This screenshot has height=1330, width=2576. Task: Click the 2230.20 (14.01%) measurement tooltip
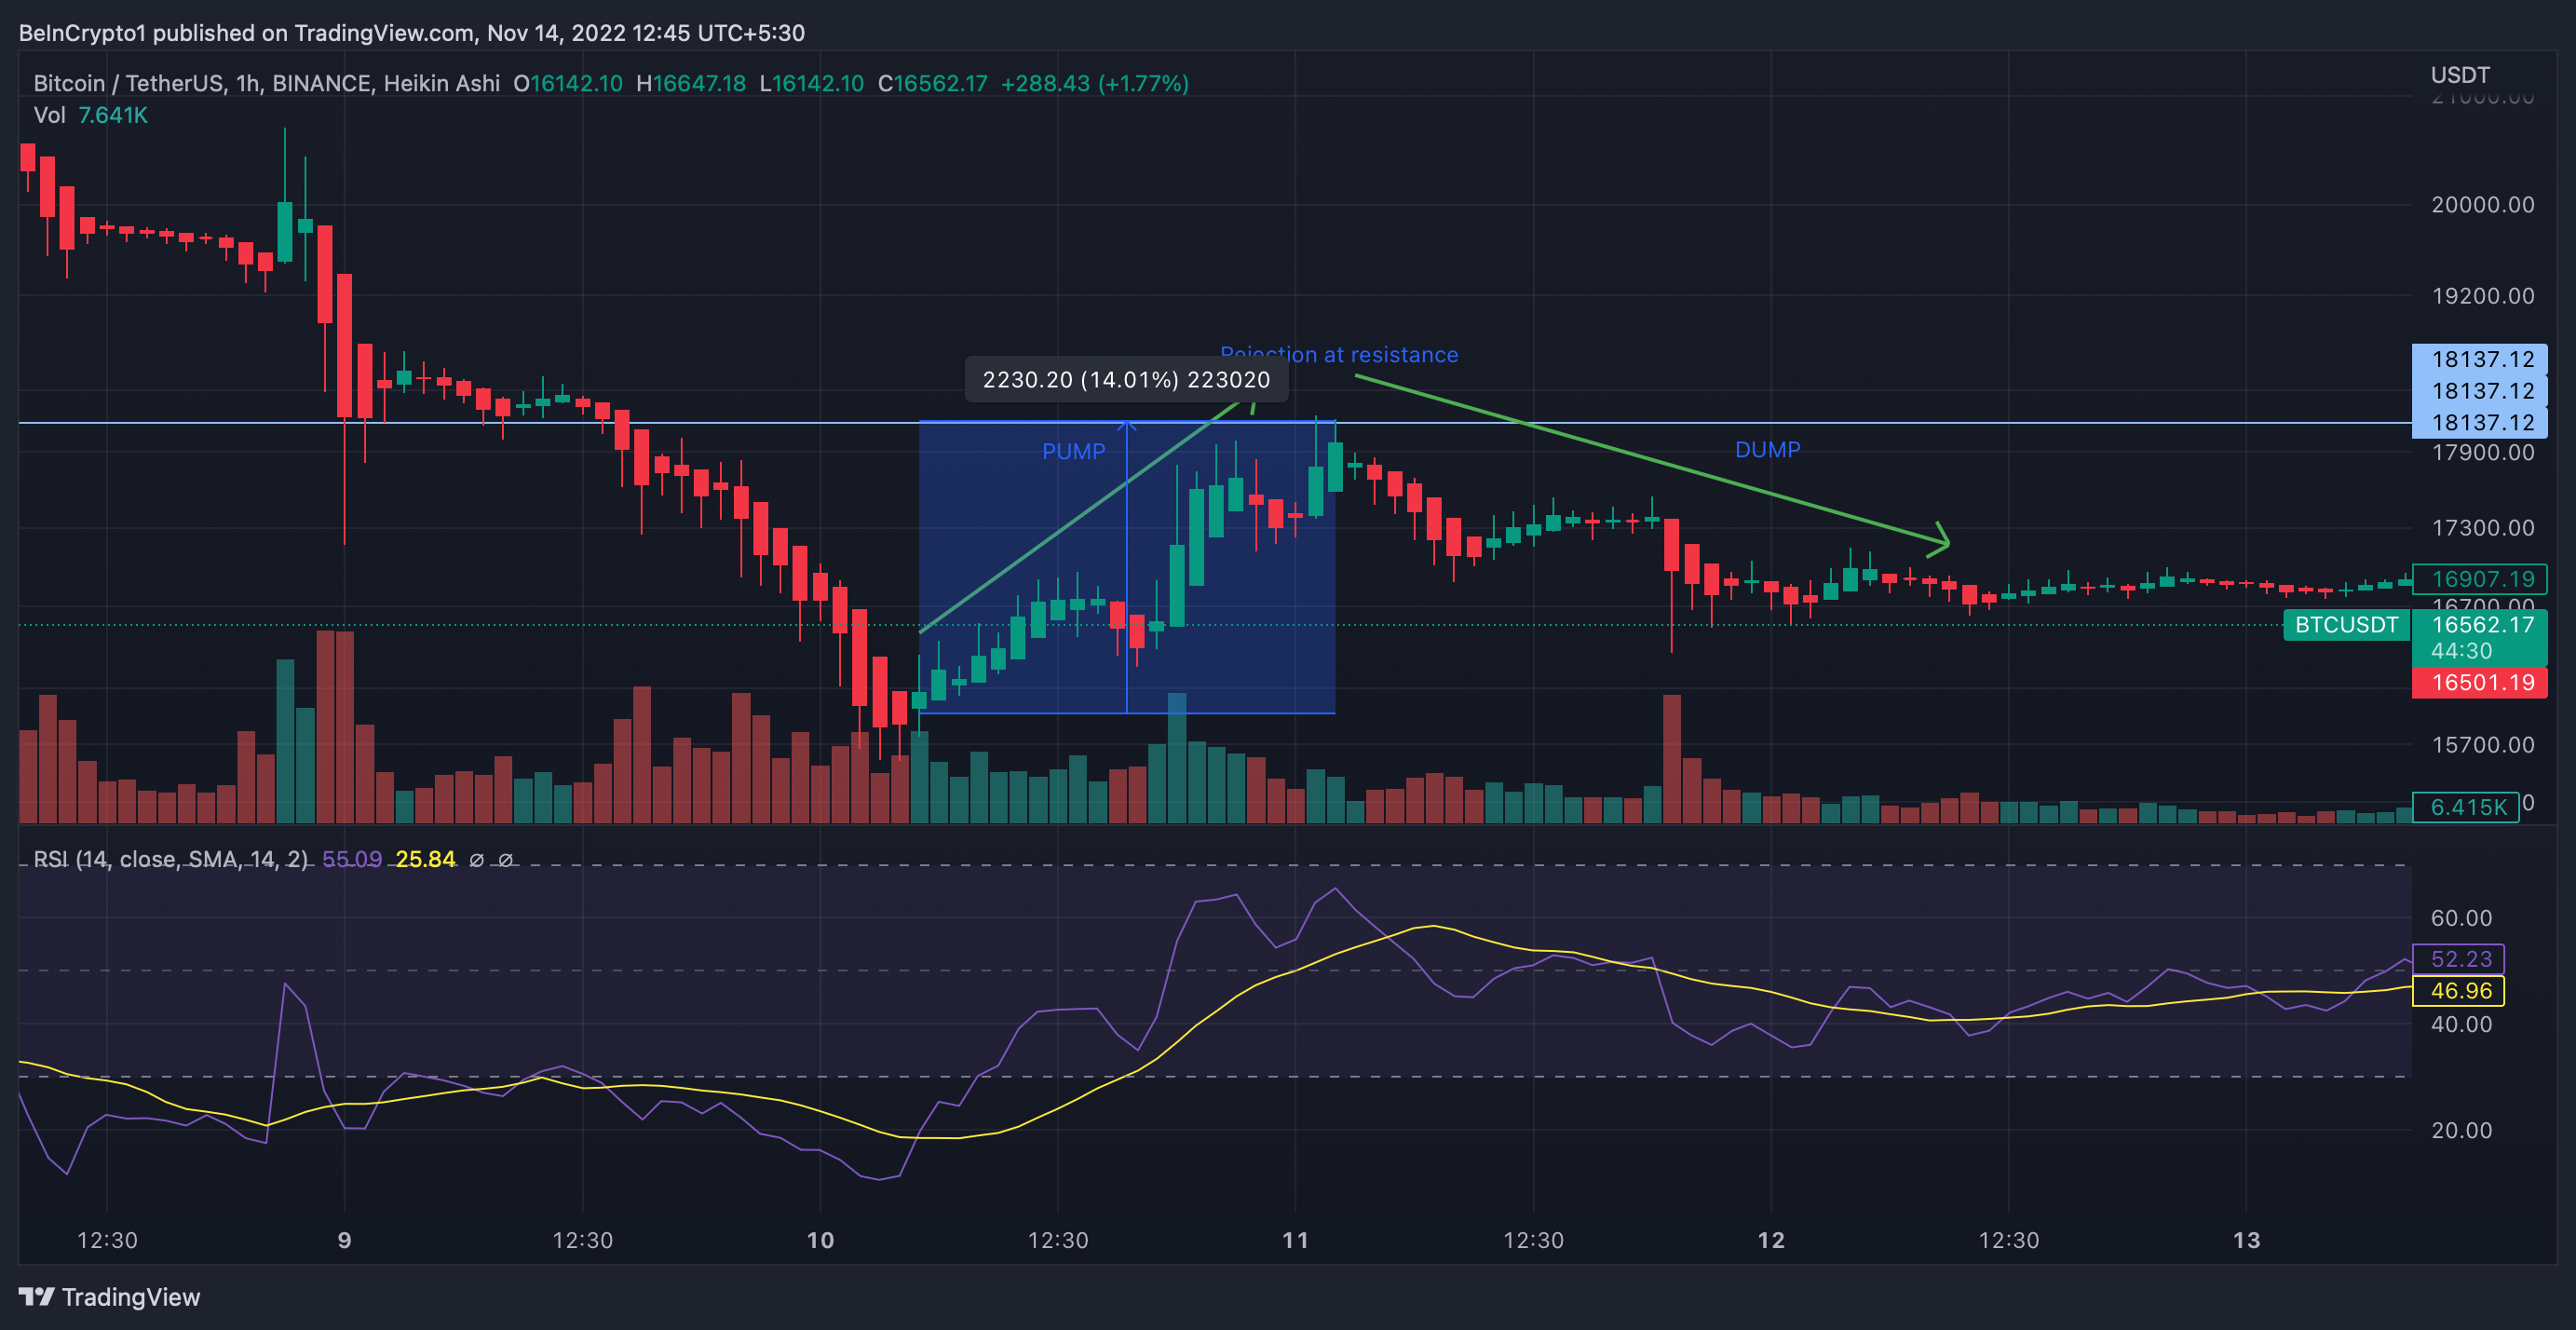1126,380
